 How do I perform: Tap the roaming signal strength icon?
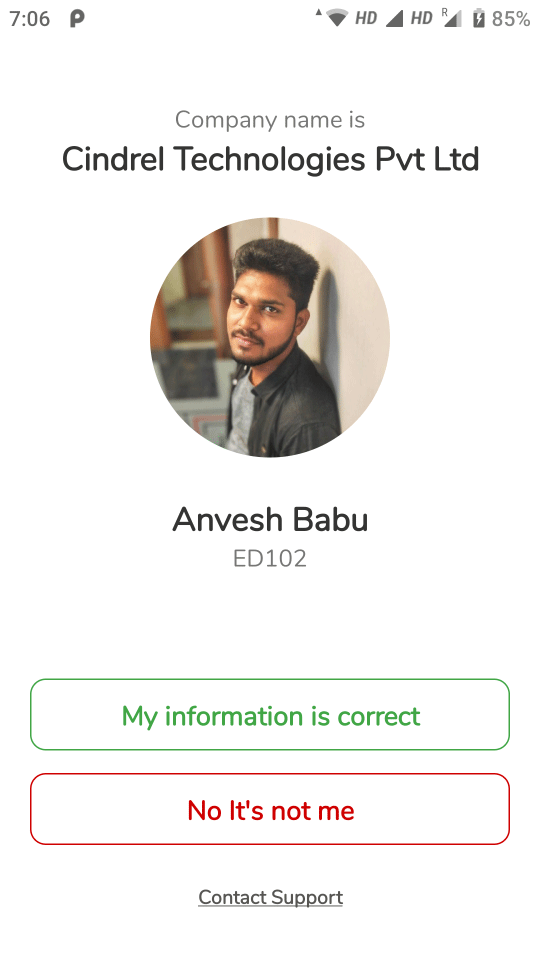452,18
